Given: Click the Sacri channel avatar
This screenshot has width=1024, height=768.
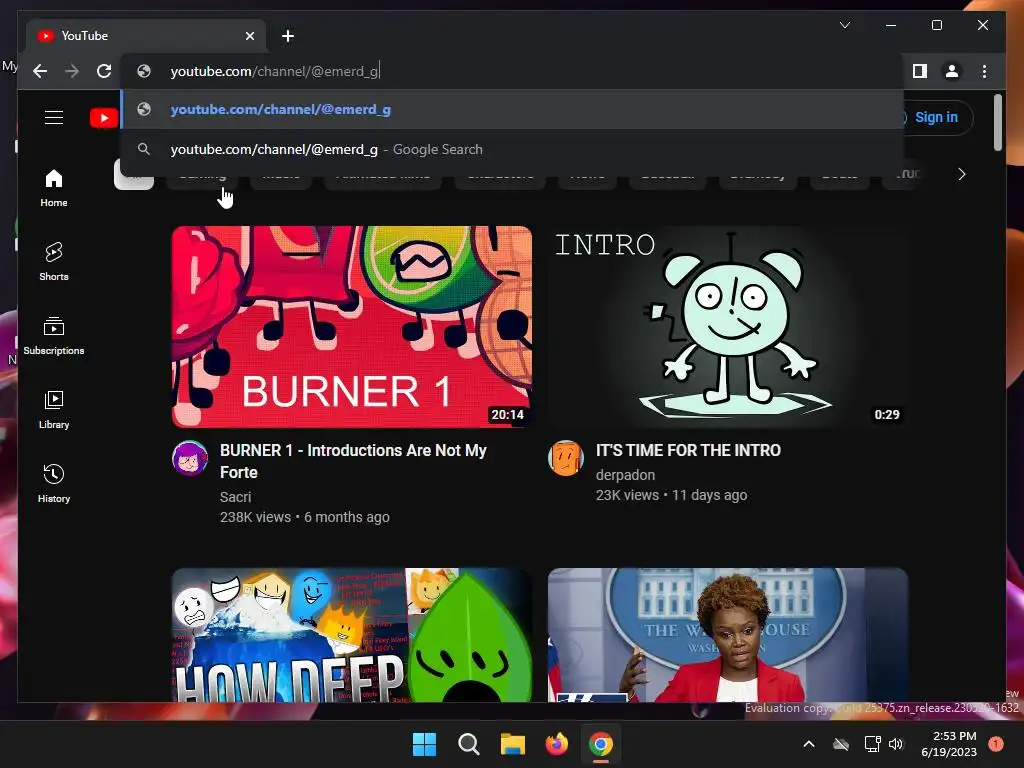Looking at the screenshot, I should [190, 458].
